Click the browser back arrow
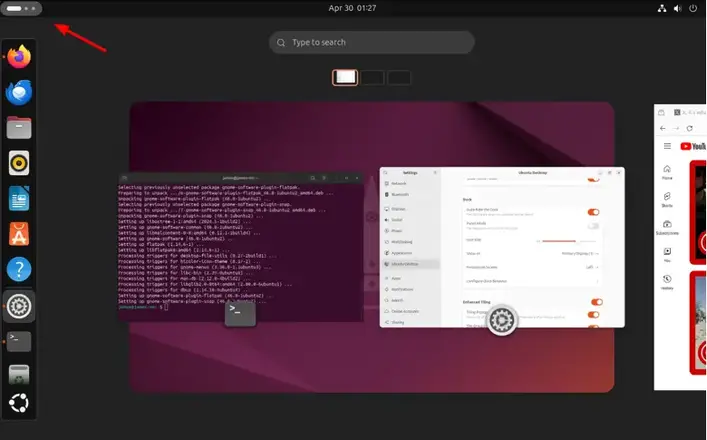Image resolution: width=707 pixels, height=440 pixels. click(x=662, y=128)
